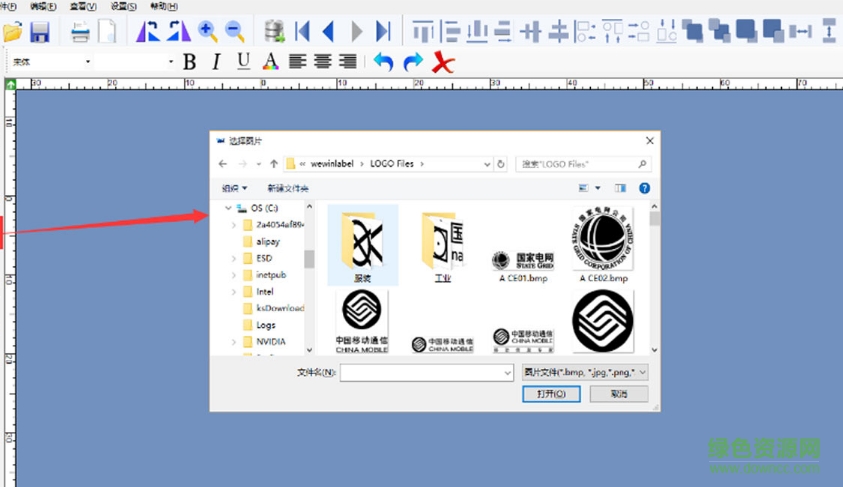Click the 取消 cancel button

(x=619, y=394)
